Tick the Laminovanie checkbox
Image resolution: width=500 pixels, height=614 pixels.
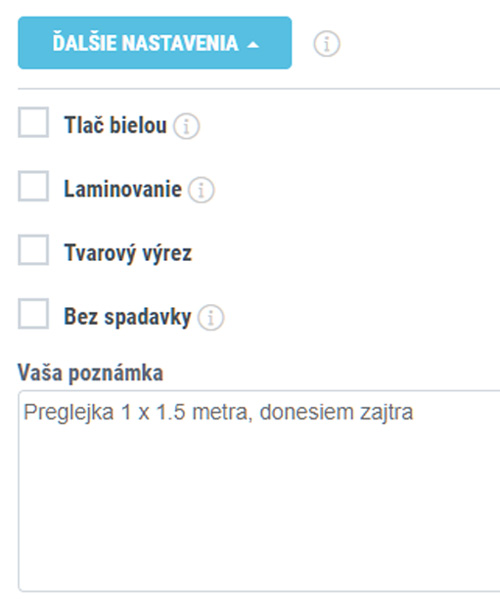(33, 186)
